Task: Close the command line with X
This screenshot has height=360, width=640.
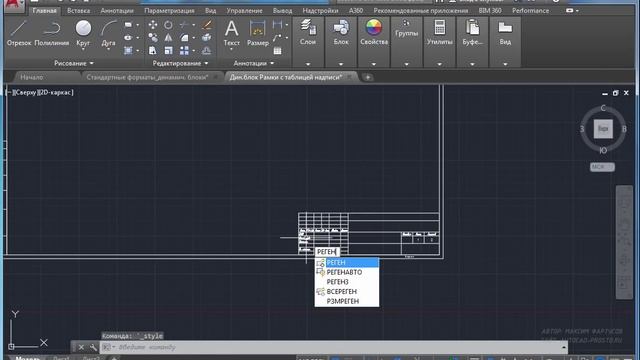Action: click(81, 347)
